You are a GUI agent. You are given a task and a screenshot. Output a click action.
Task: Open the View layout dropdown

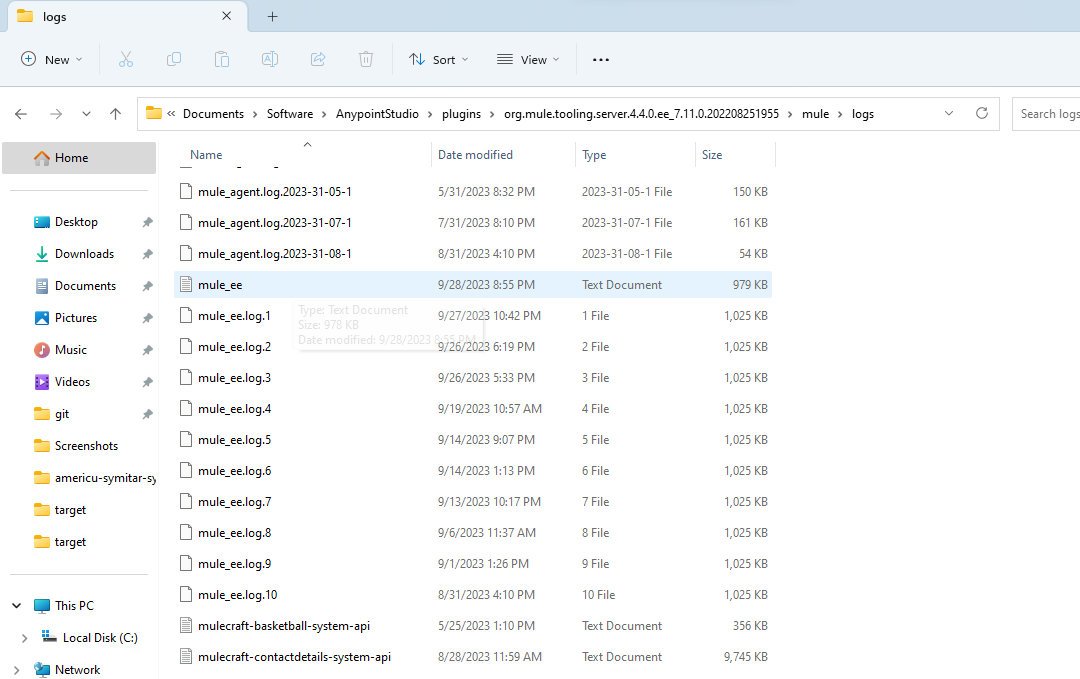click(528, 60)
